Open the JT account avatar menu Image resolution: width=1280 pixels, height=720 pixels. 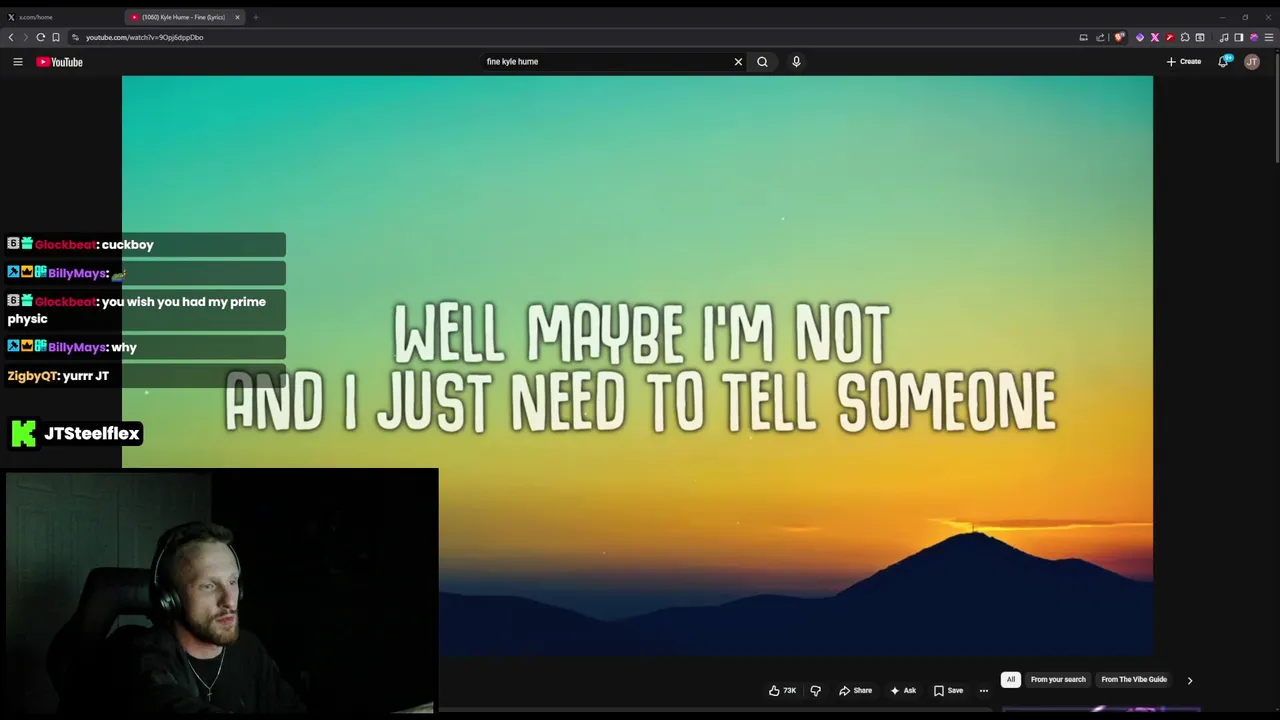pos(1251,62)
